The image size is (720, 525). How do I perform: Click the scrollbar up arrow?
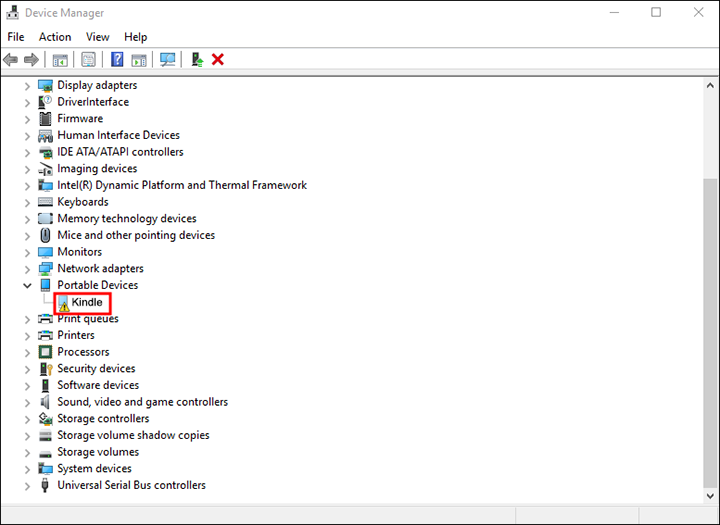coord(710,85)
